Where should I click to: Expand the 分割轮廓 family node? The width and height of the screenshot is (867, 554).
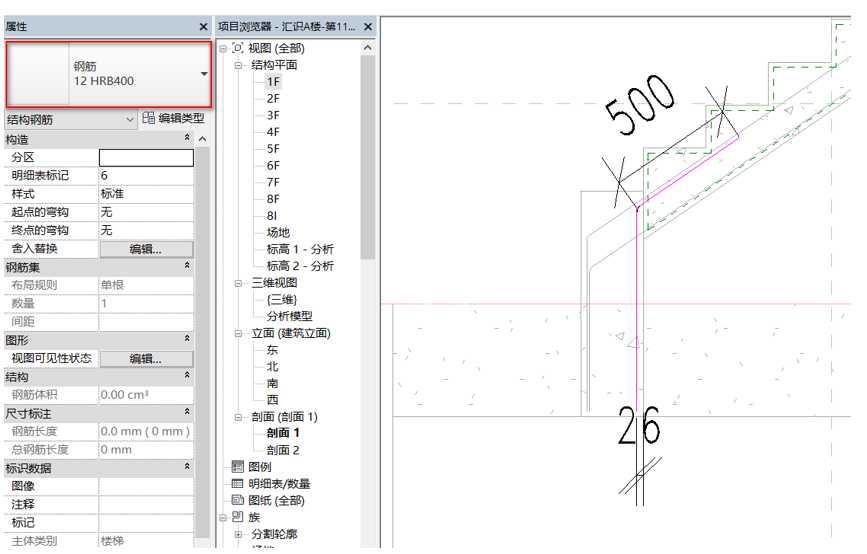coord(239,535)
